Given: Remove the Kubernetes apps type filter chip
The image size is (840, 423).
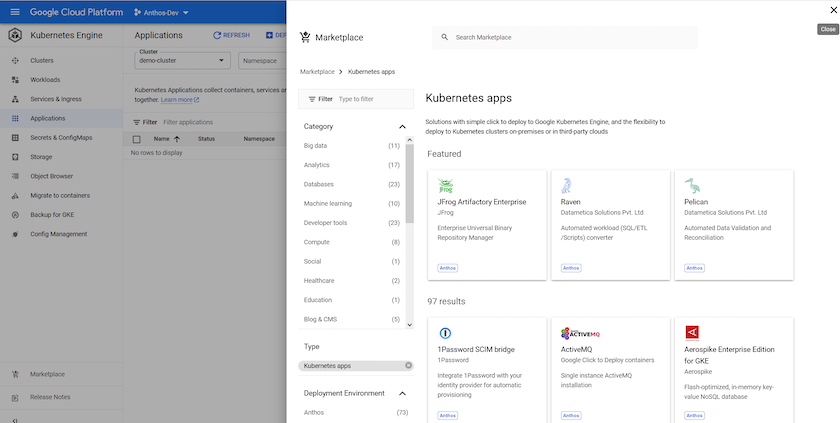Looking at the screenshot, I should click(x=408, y=366).
